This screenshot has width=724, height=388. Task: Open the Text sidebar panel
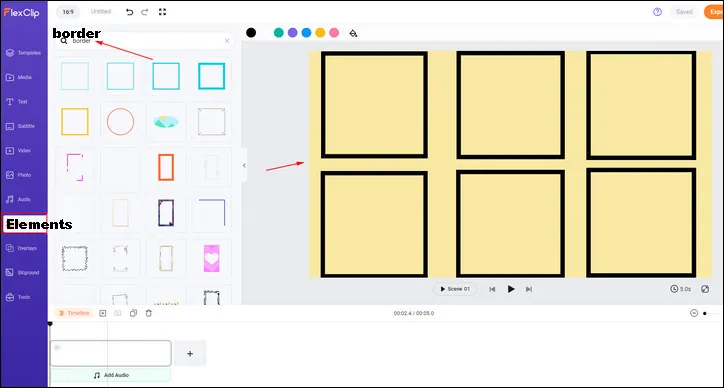[x=17, y=102]
